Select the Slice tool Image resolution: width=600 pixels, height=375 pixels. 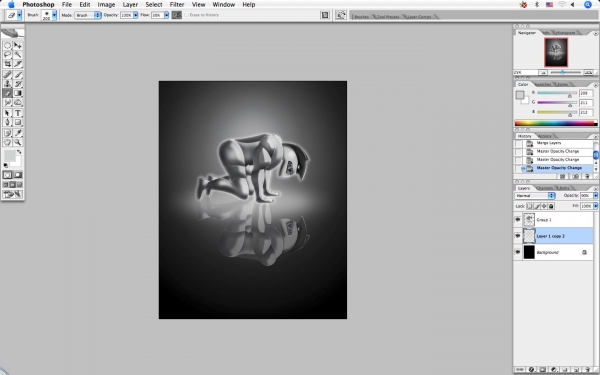[18, 64]
